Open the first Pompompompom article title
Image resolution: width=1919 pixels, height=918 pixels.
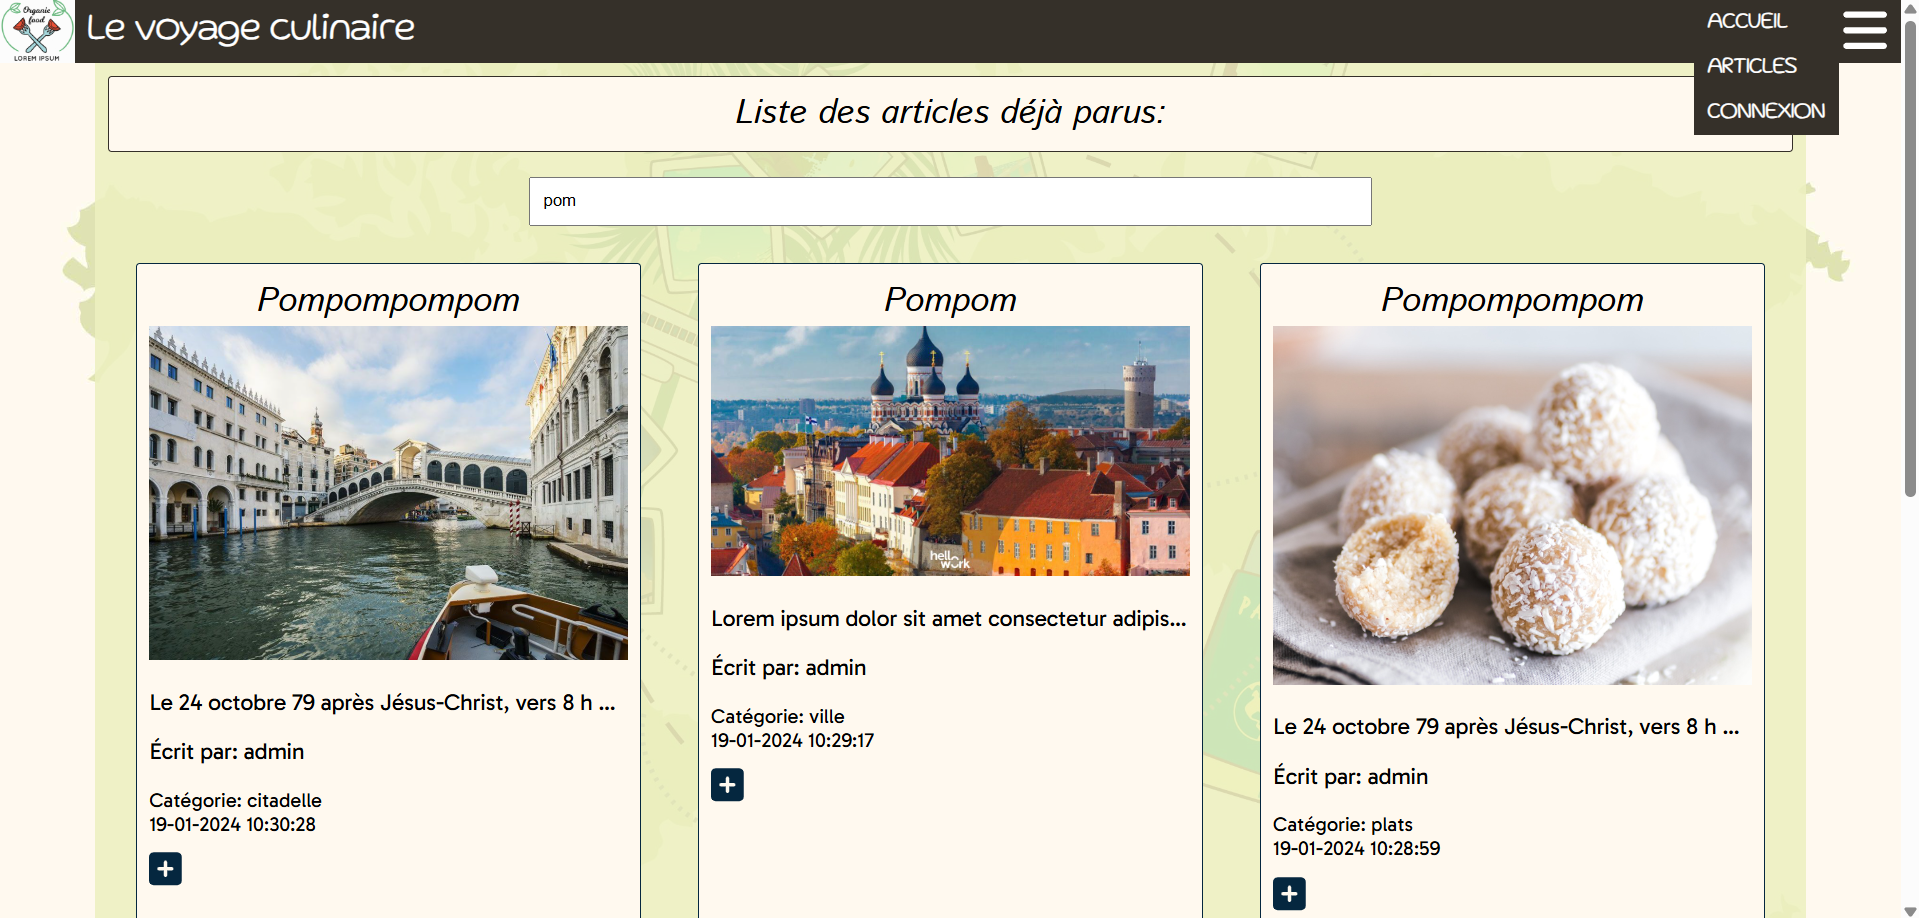pyautogui.click(x=388, y=300)
